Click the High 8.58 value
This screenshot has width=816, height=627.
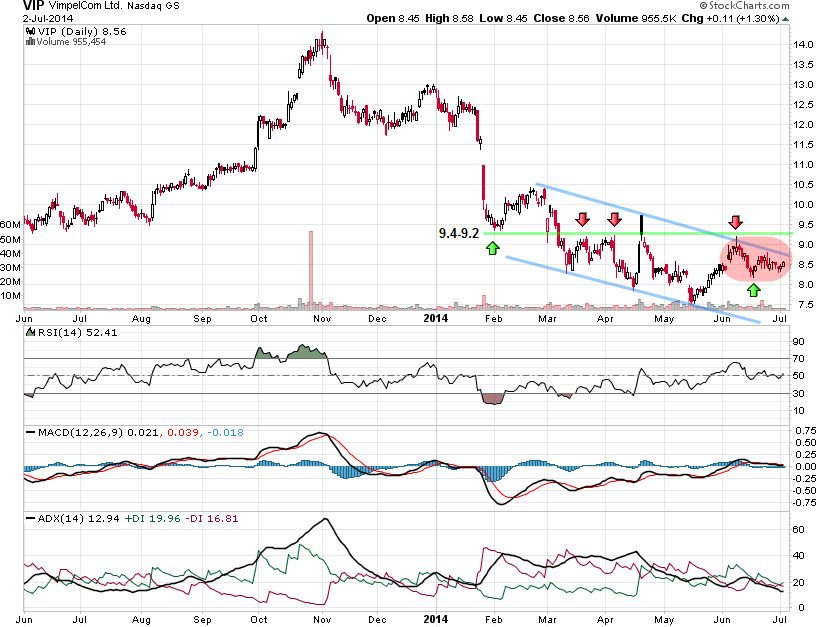(449, 18)
